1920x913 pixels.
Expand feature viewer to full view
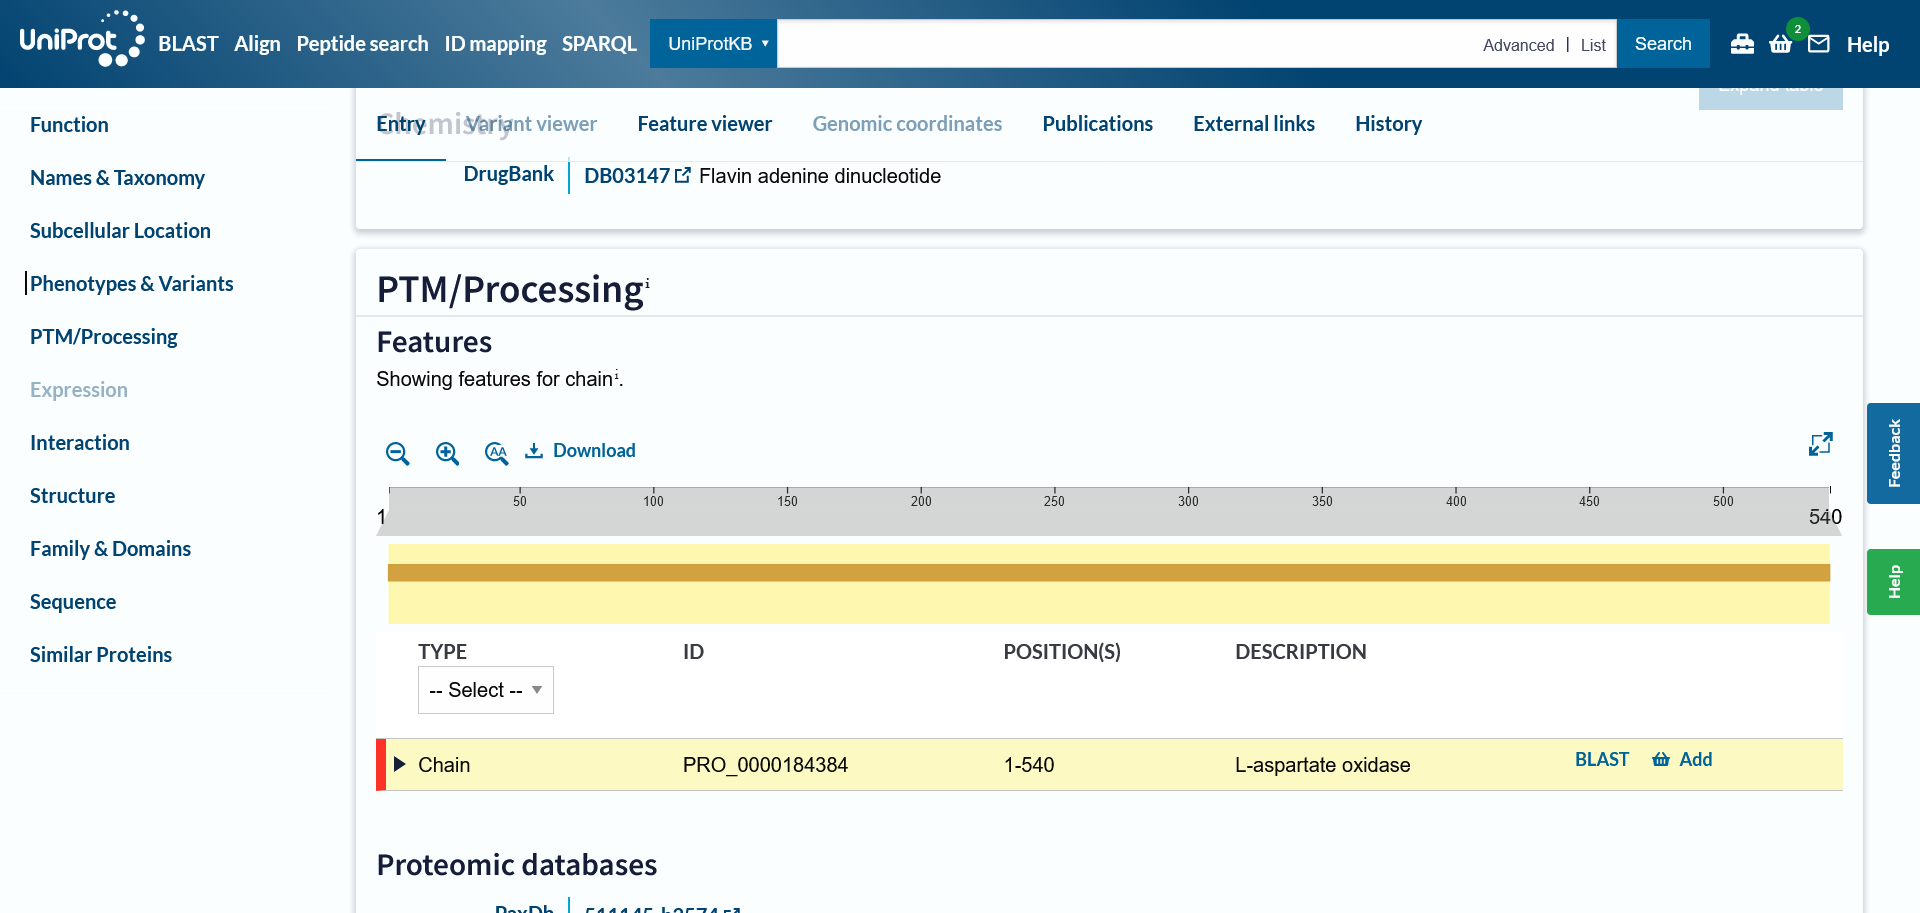tap(1821, 444)
